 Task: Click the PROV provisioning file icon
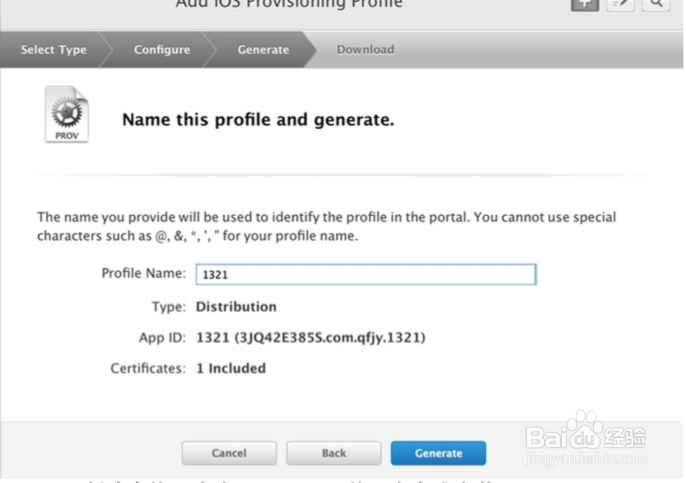[67, 115]
